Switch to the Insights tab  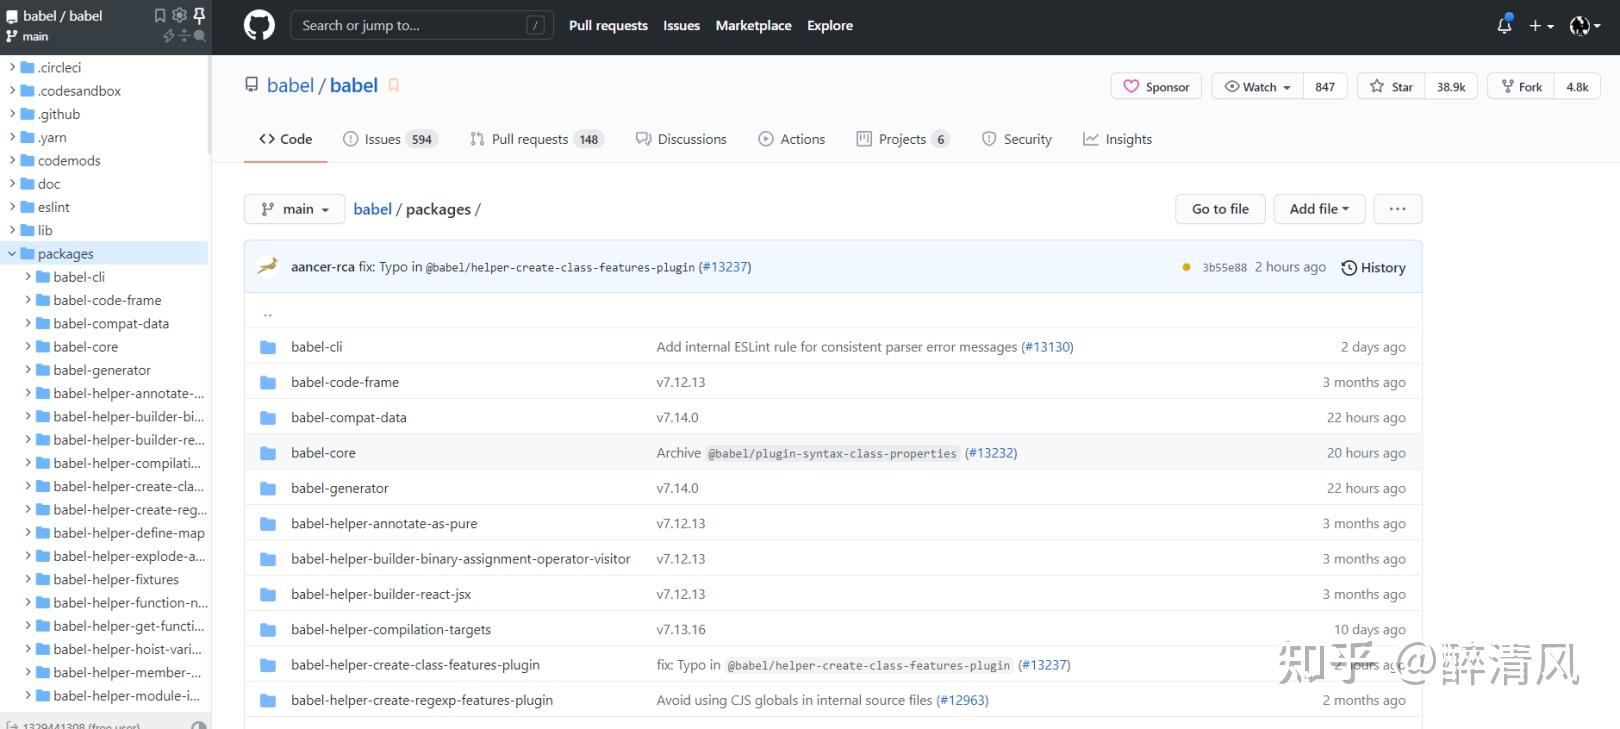[1117, 139]
